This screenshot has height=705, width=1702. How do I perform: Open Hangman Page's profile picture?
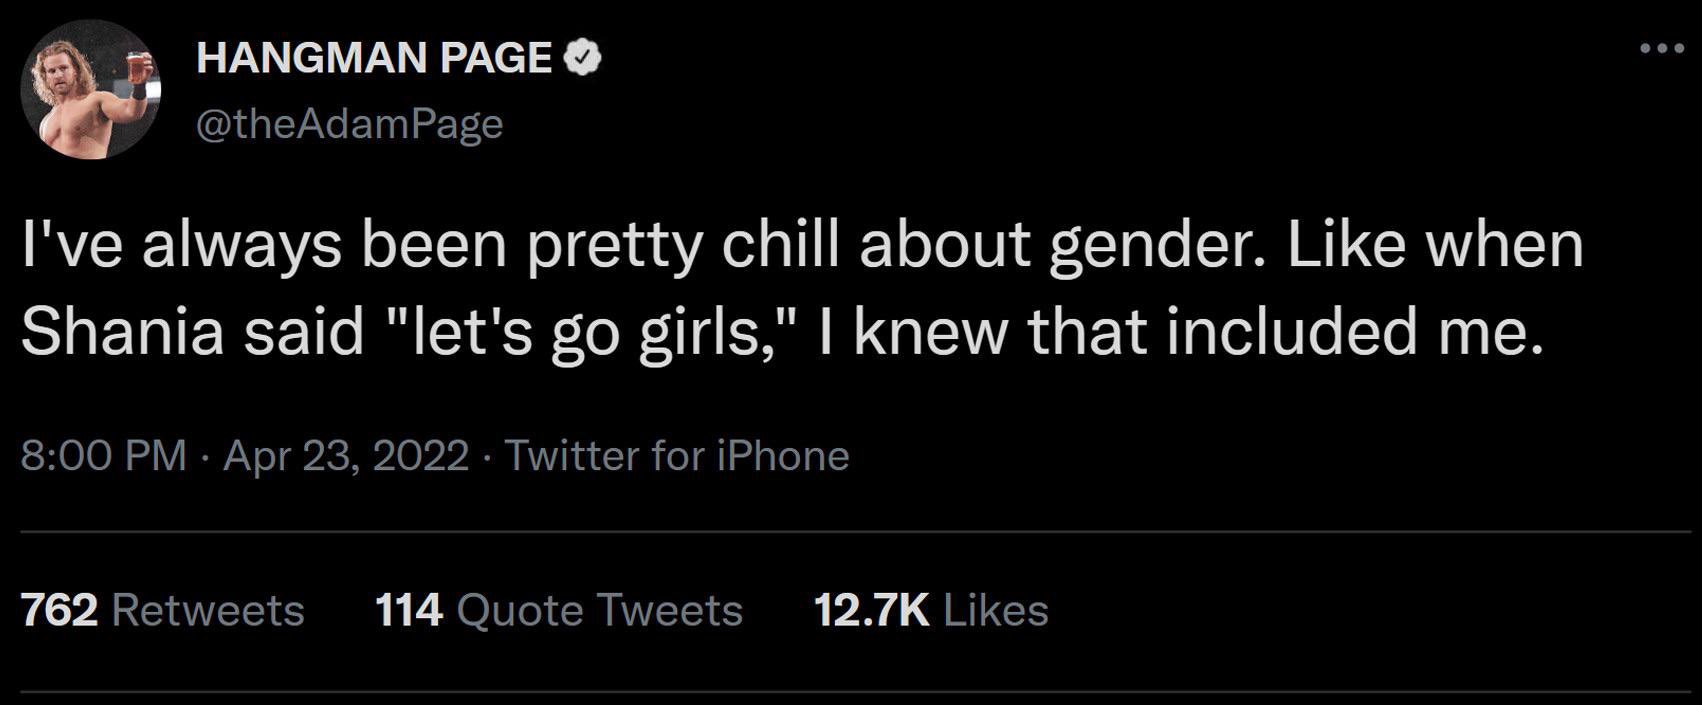point(90,89)
